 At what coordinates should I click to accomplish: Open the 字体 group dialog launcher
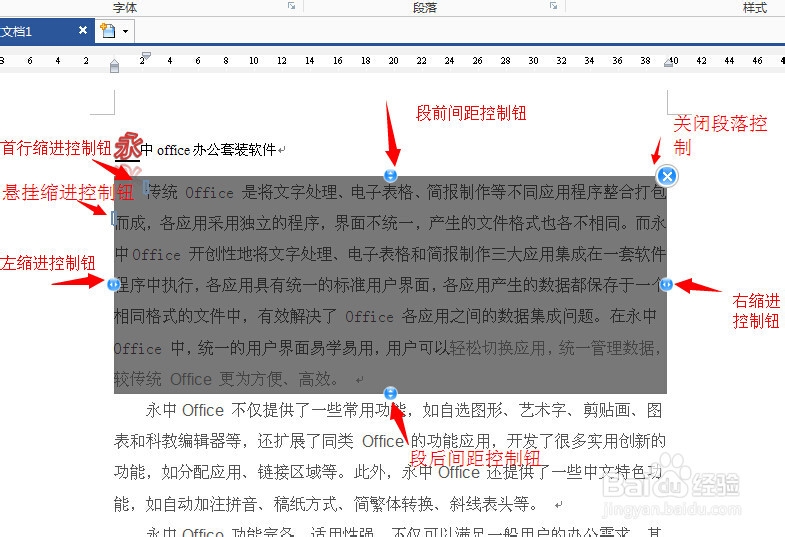coord(291,6)
